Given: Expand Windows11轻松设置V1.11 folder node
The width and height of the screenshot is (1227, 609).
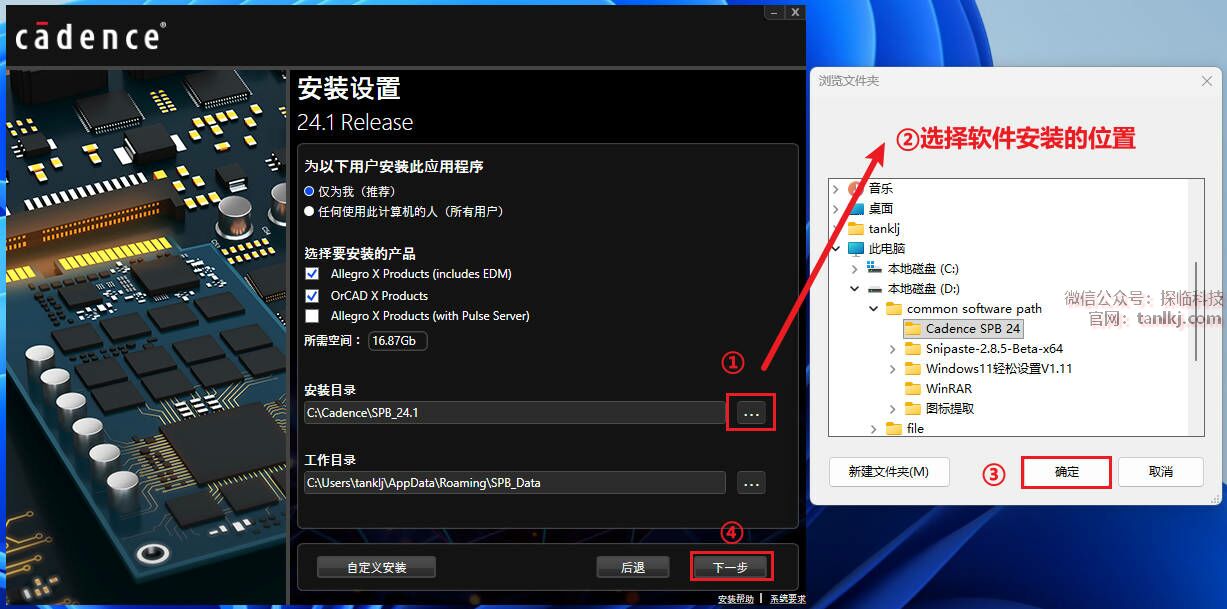Looking at the screenshot, I should [x=893, y=368].
